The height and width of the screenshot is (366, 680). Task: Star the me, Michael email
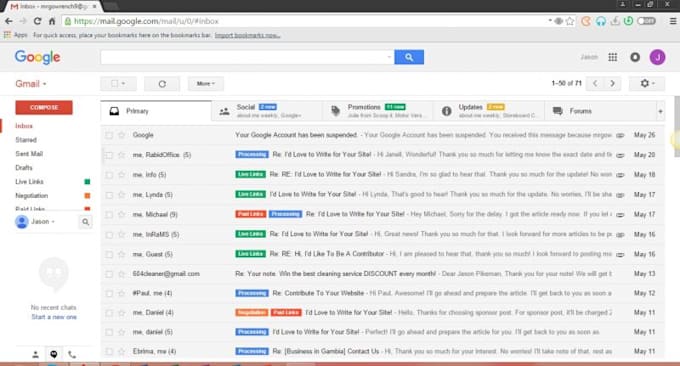coord(121,215)
